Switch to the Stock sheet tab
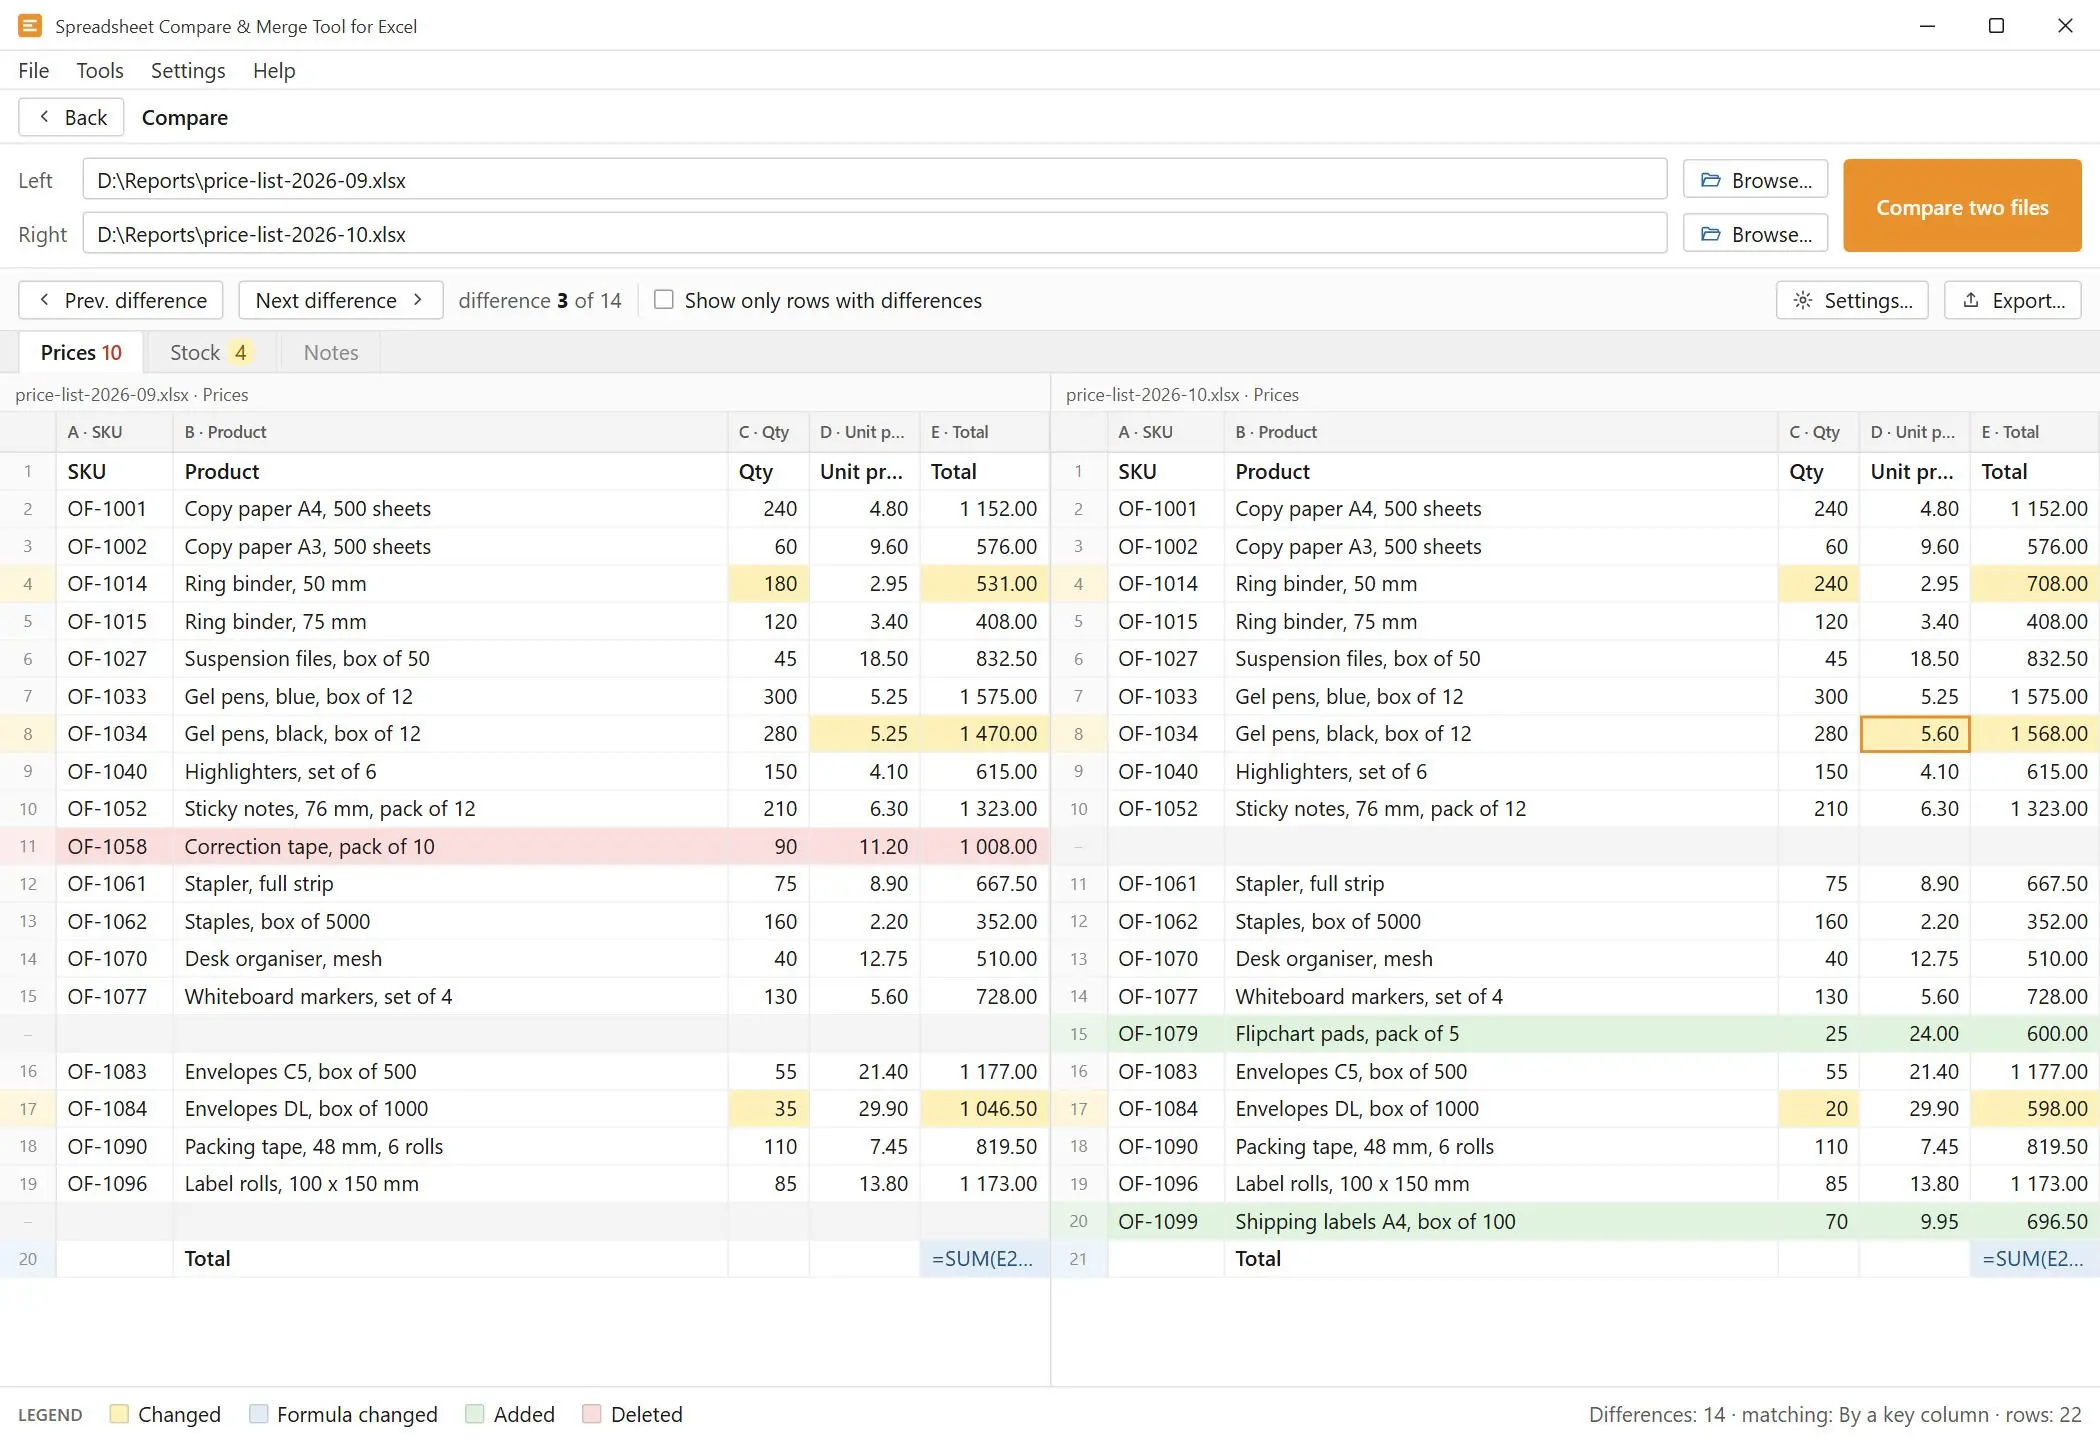 210,352
